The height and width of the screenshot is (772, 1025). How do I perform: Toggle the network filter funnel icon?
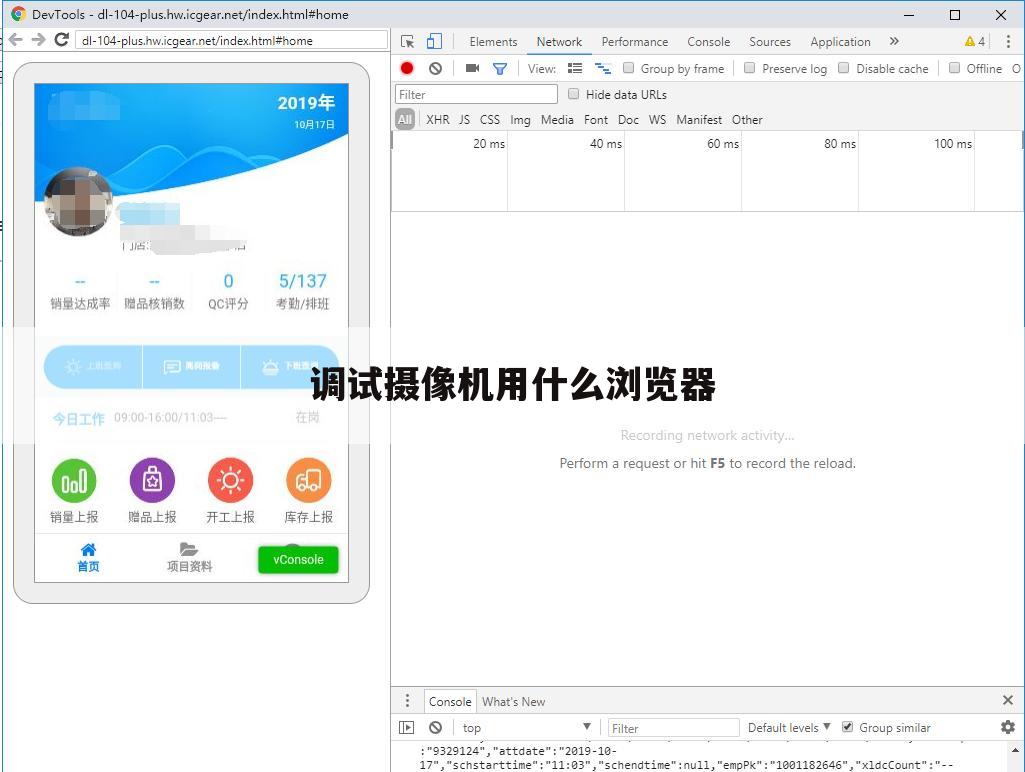pos(500,69)
